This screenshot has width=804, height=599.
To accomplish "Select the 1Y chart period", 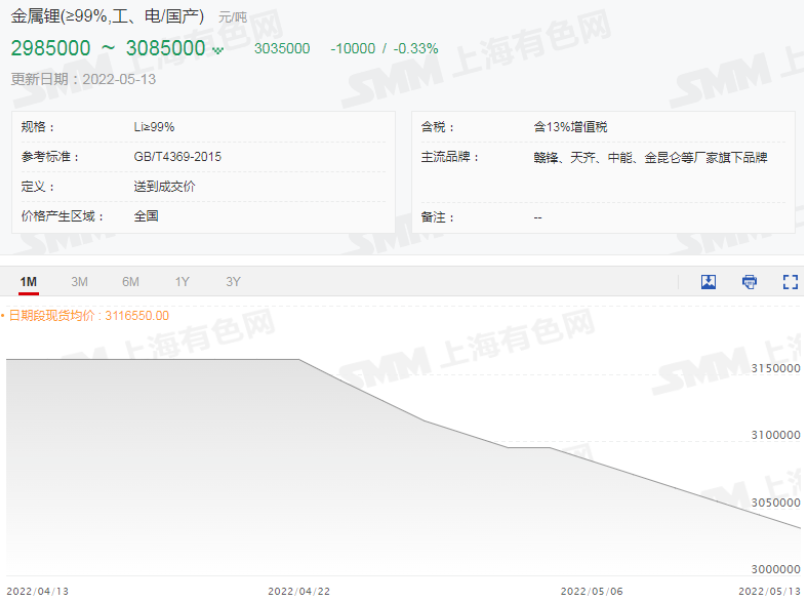I will click(x=182, y=282).
